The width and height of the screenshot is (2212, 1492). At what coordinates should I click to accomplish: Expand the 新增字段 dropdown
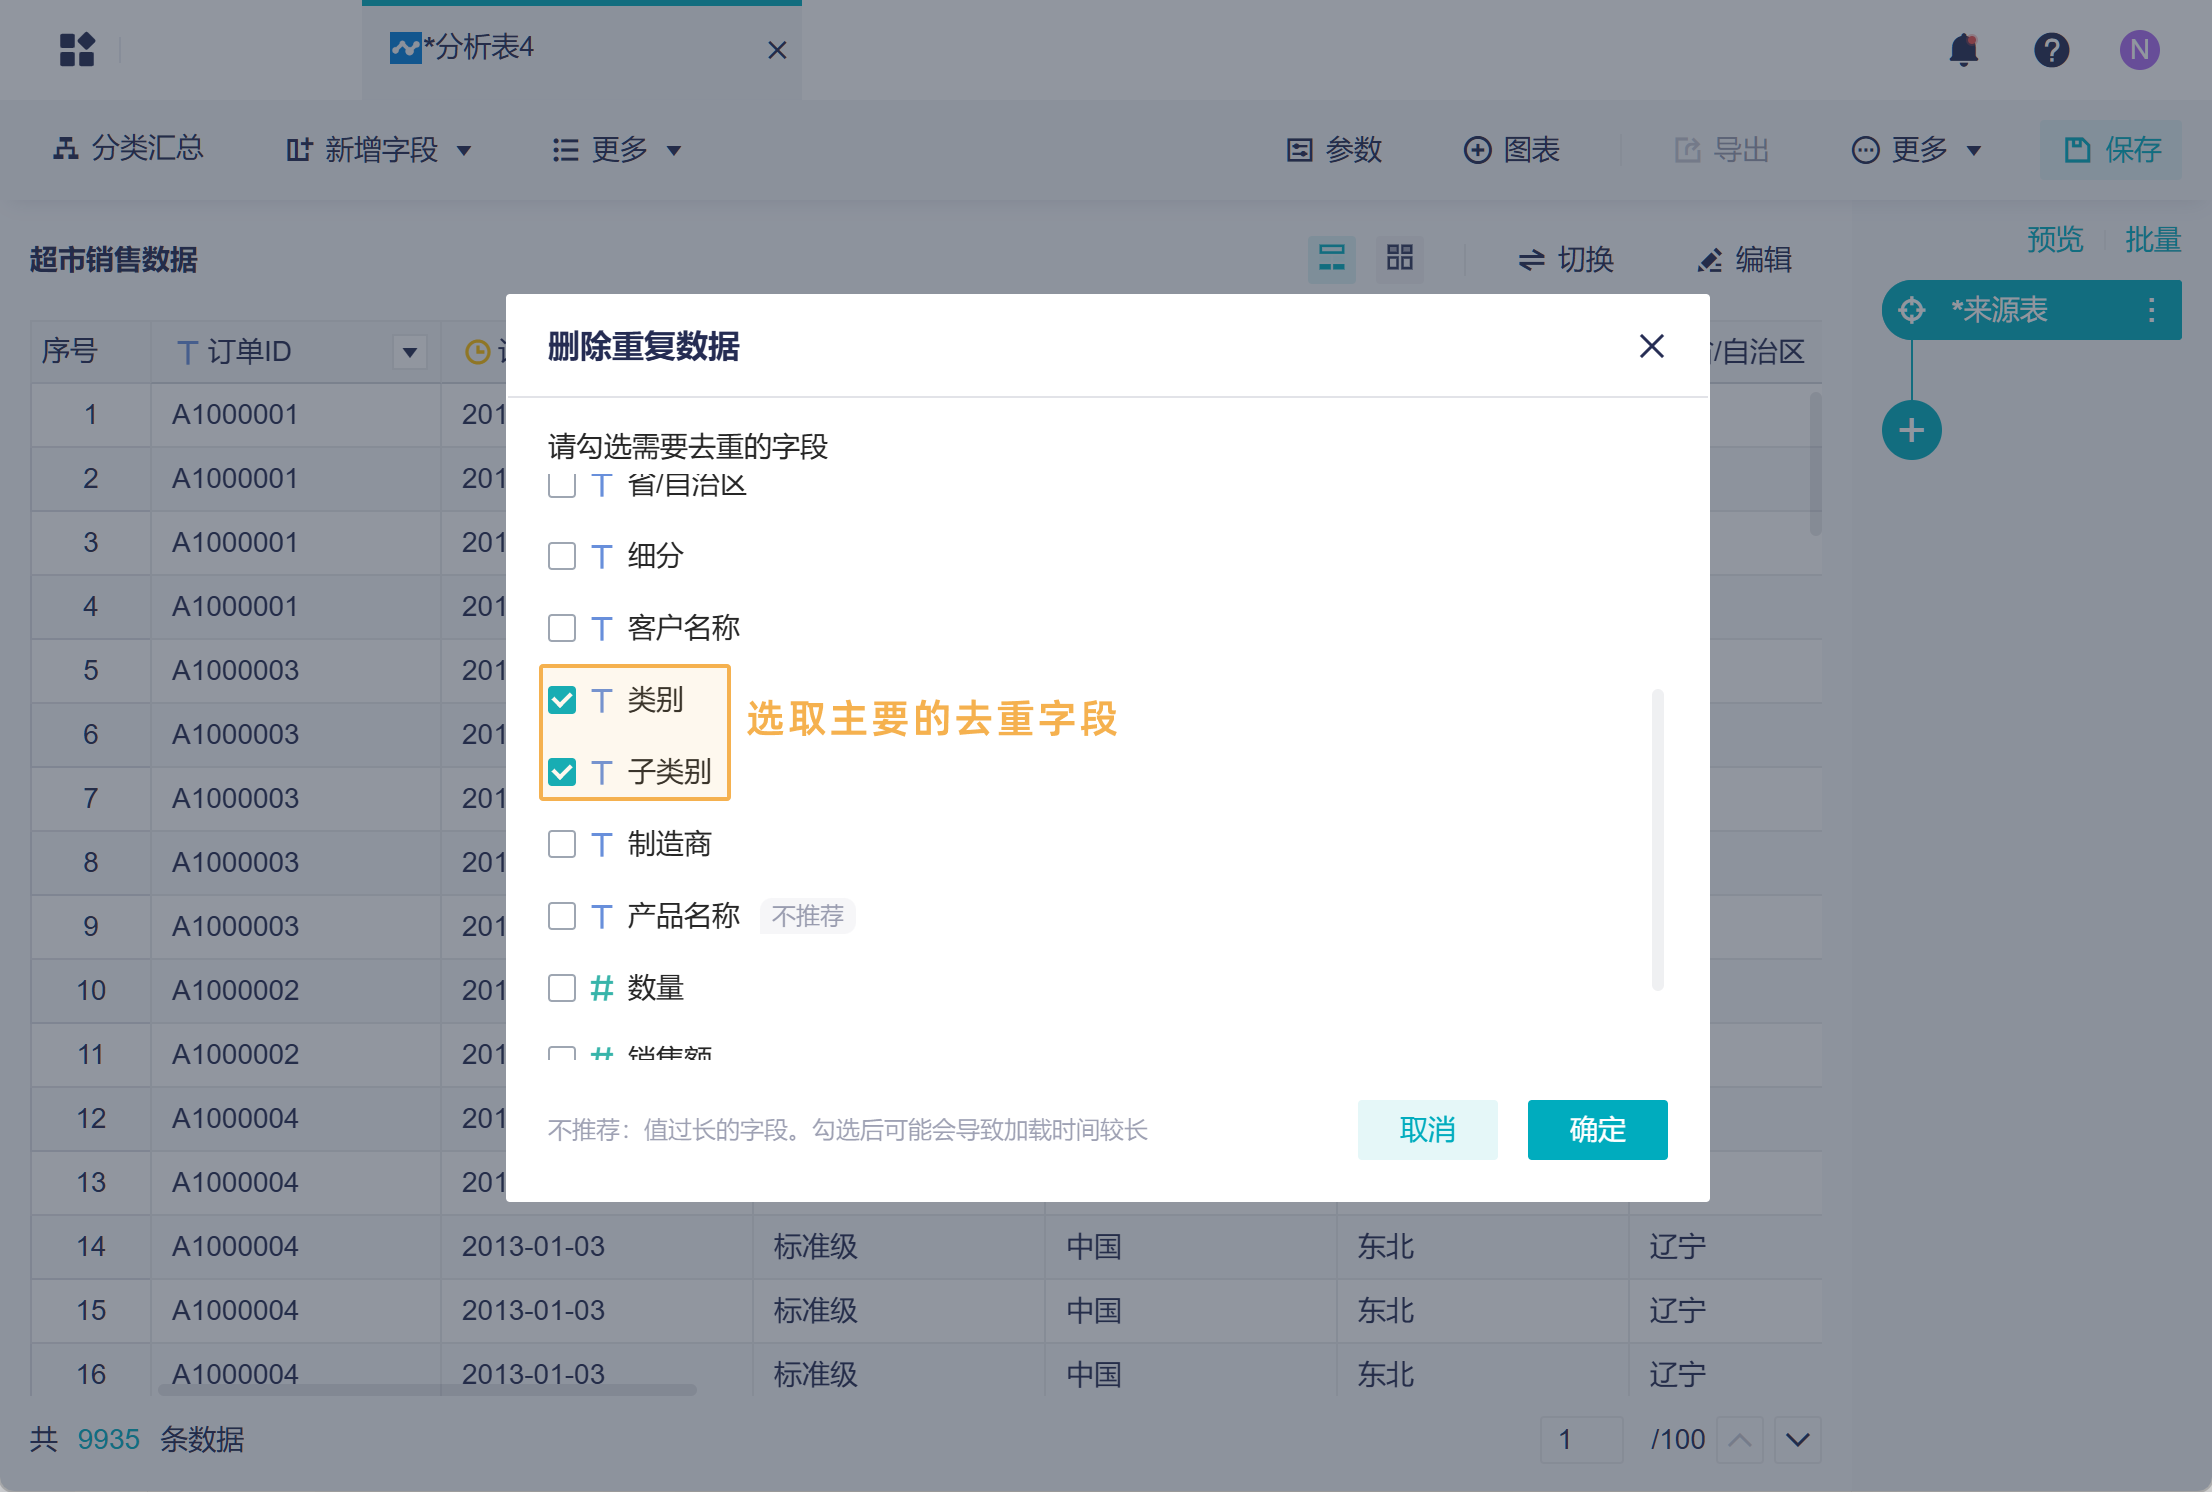378,150
